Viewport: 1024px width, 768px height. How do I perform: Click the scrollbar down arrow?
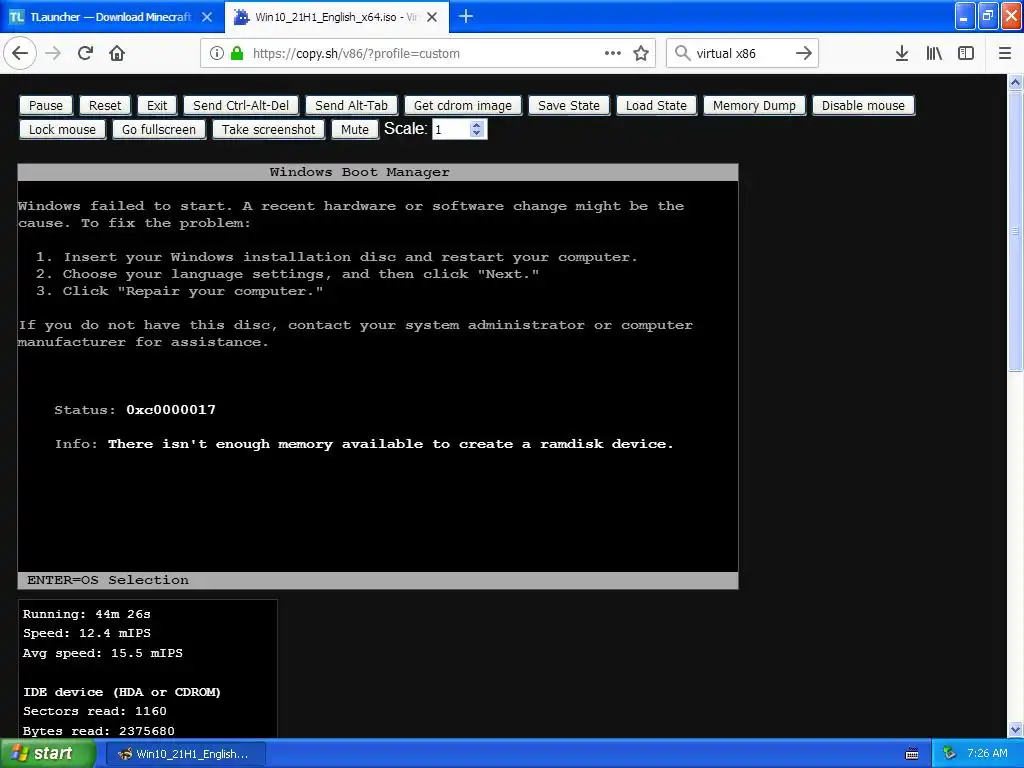[1015, 729]
